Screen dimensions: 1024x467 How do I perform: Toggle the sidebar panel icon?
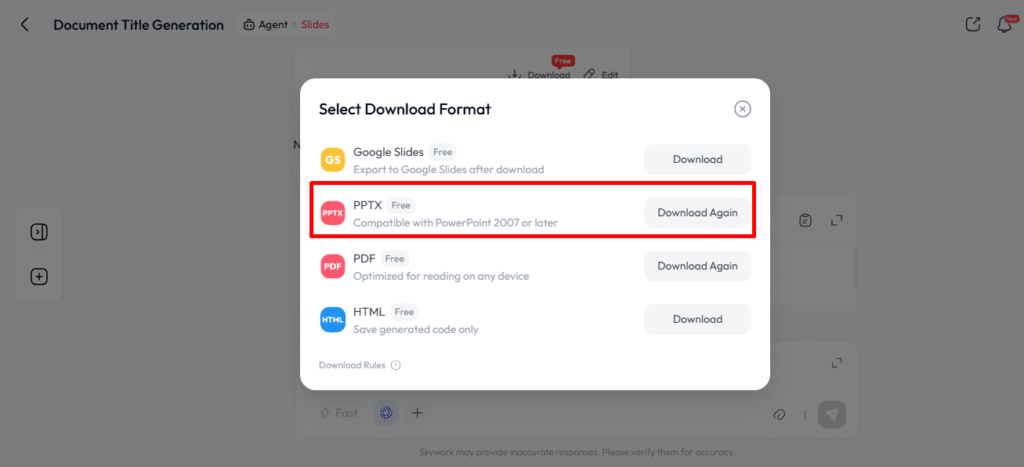coord(39,232)
